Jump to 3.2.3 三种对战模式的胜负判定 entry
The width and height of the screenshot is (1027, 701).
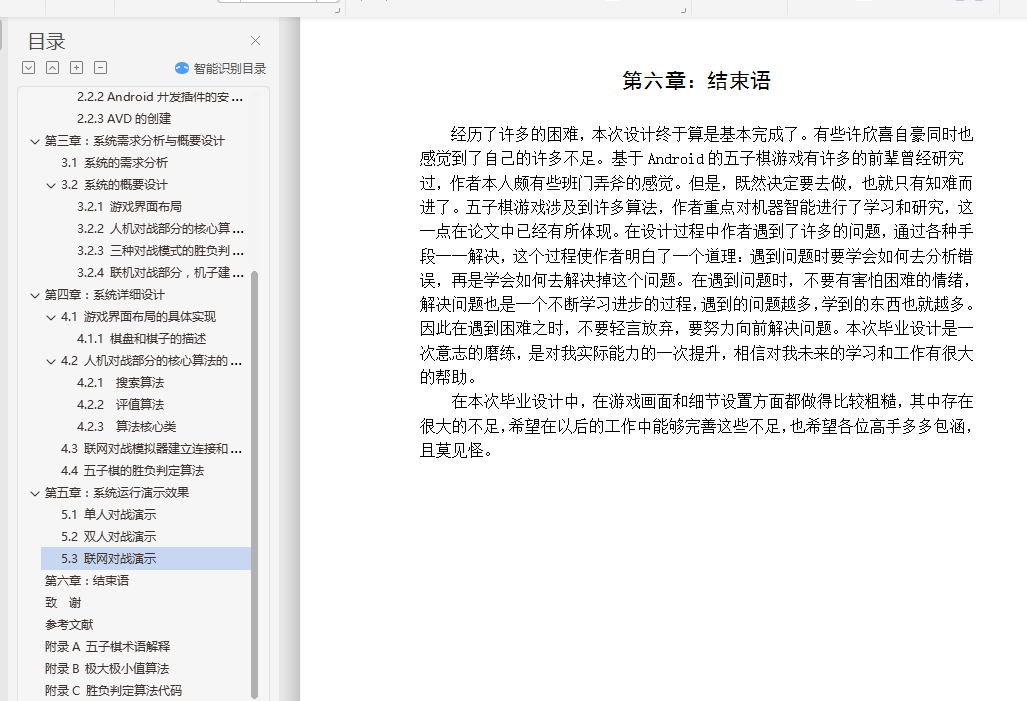160,250
